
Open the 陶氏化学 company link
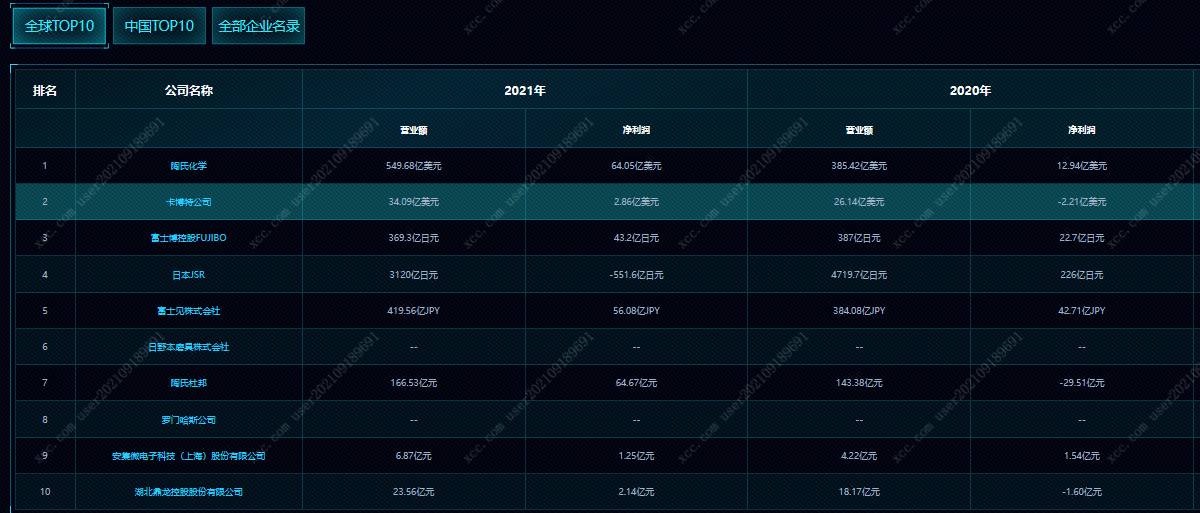pos(188,166)
